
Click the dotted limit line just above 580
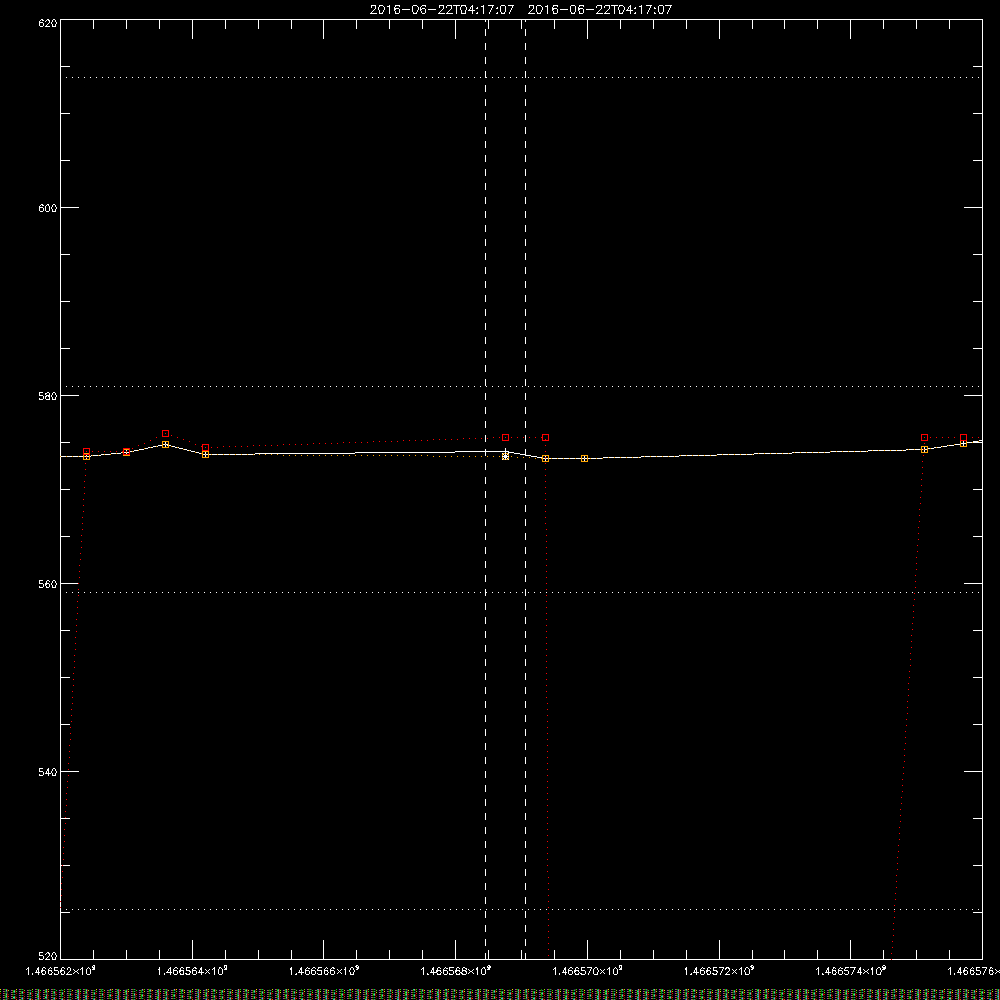[521, 386]
